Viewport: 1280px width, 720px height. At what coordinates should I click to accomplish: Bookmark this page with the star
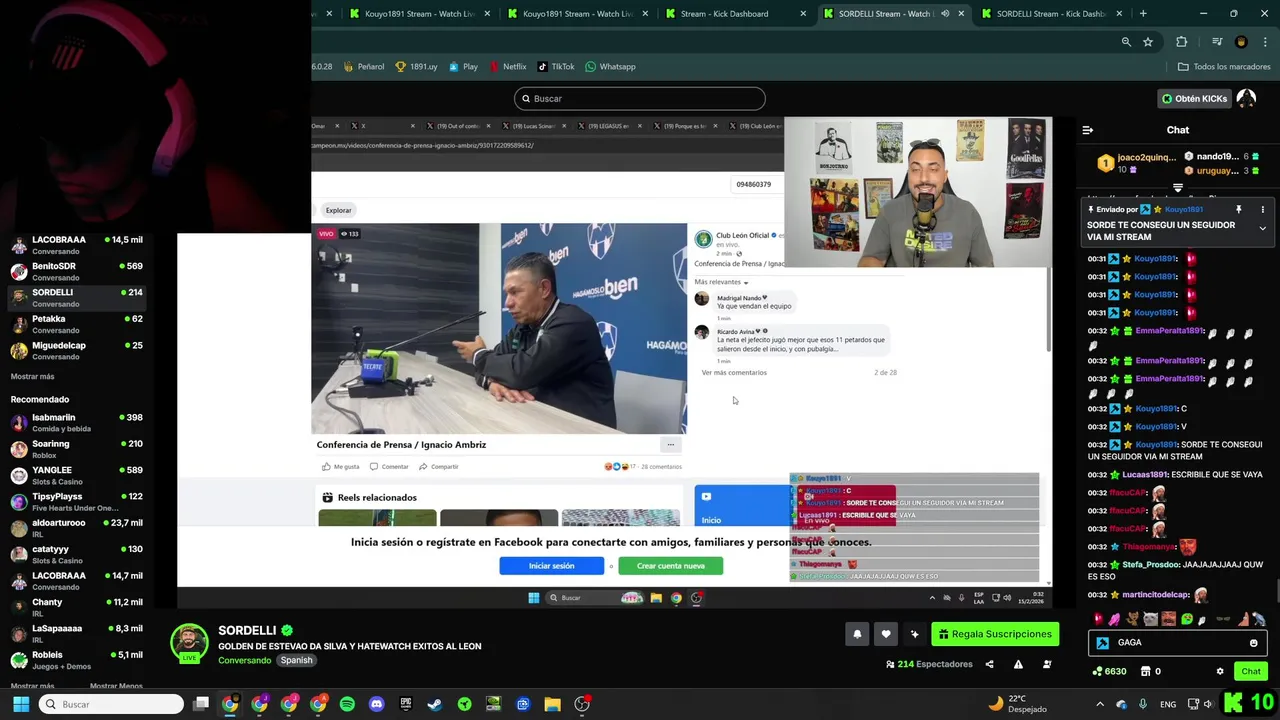pyautogui.click(x=1148, y=42)
